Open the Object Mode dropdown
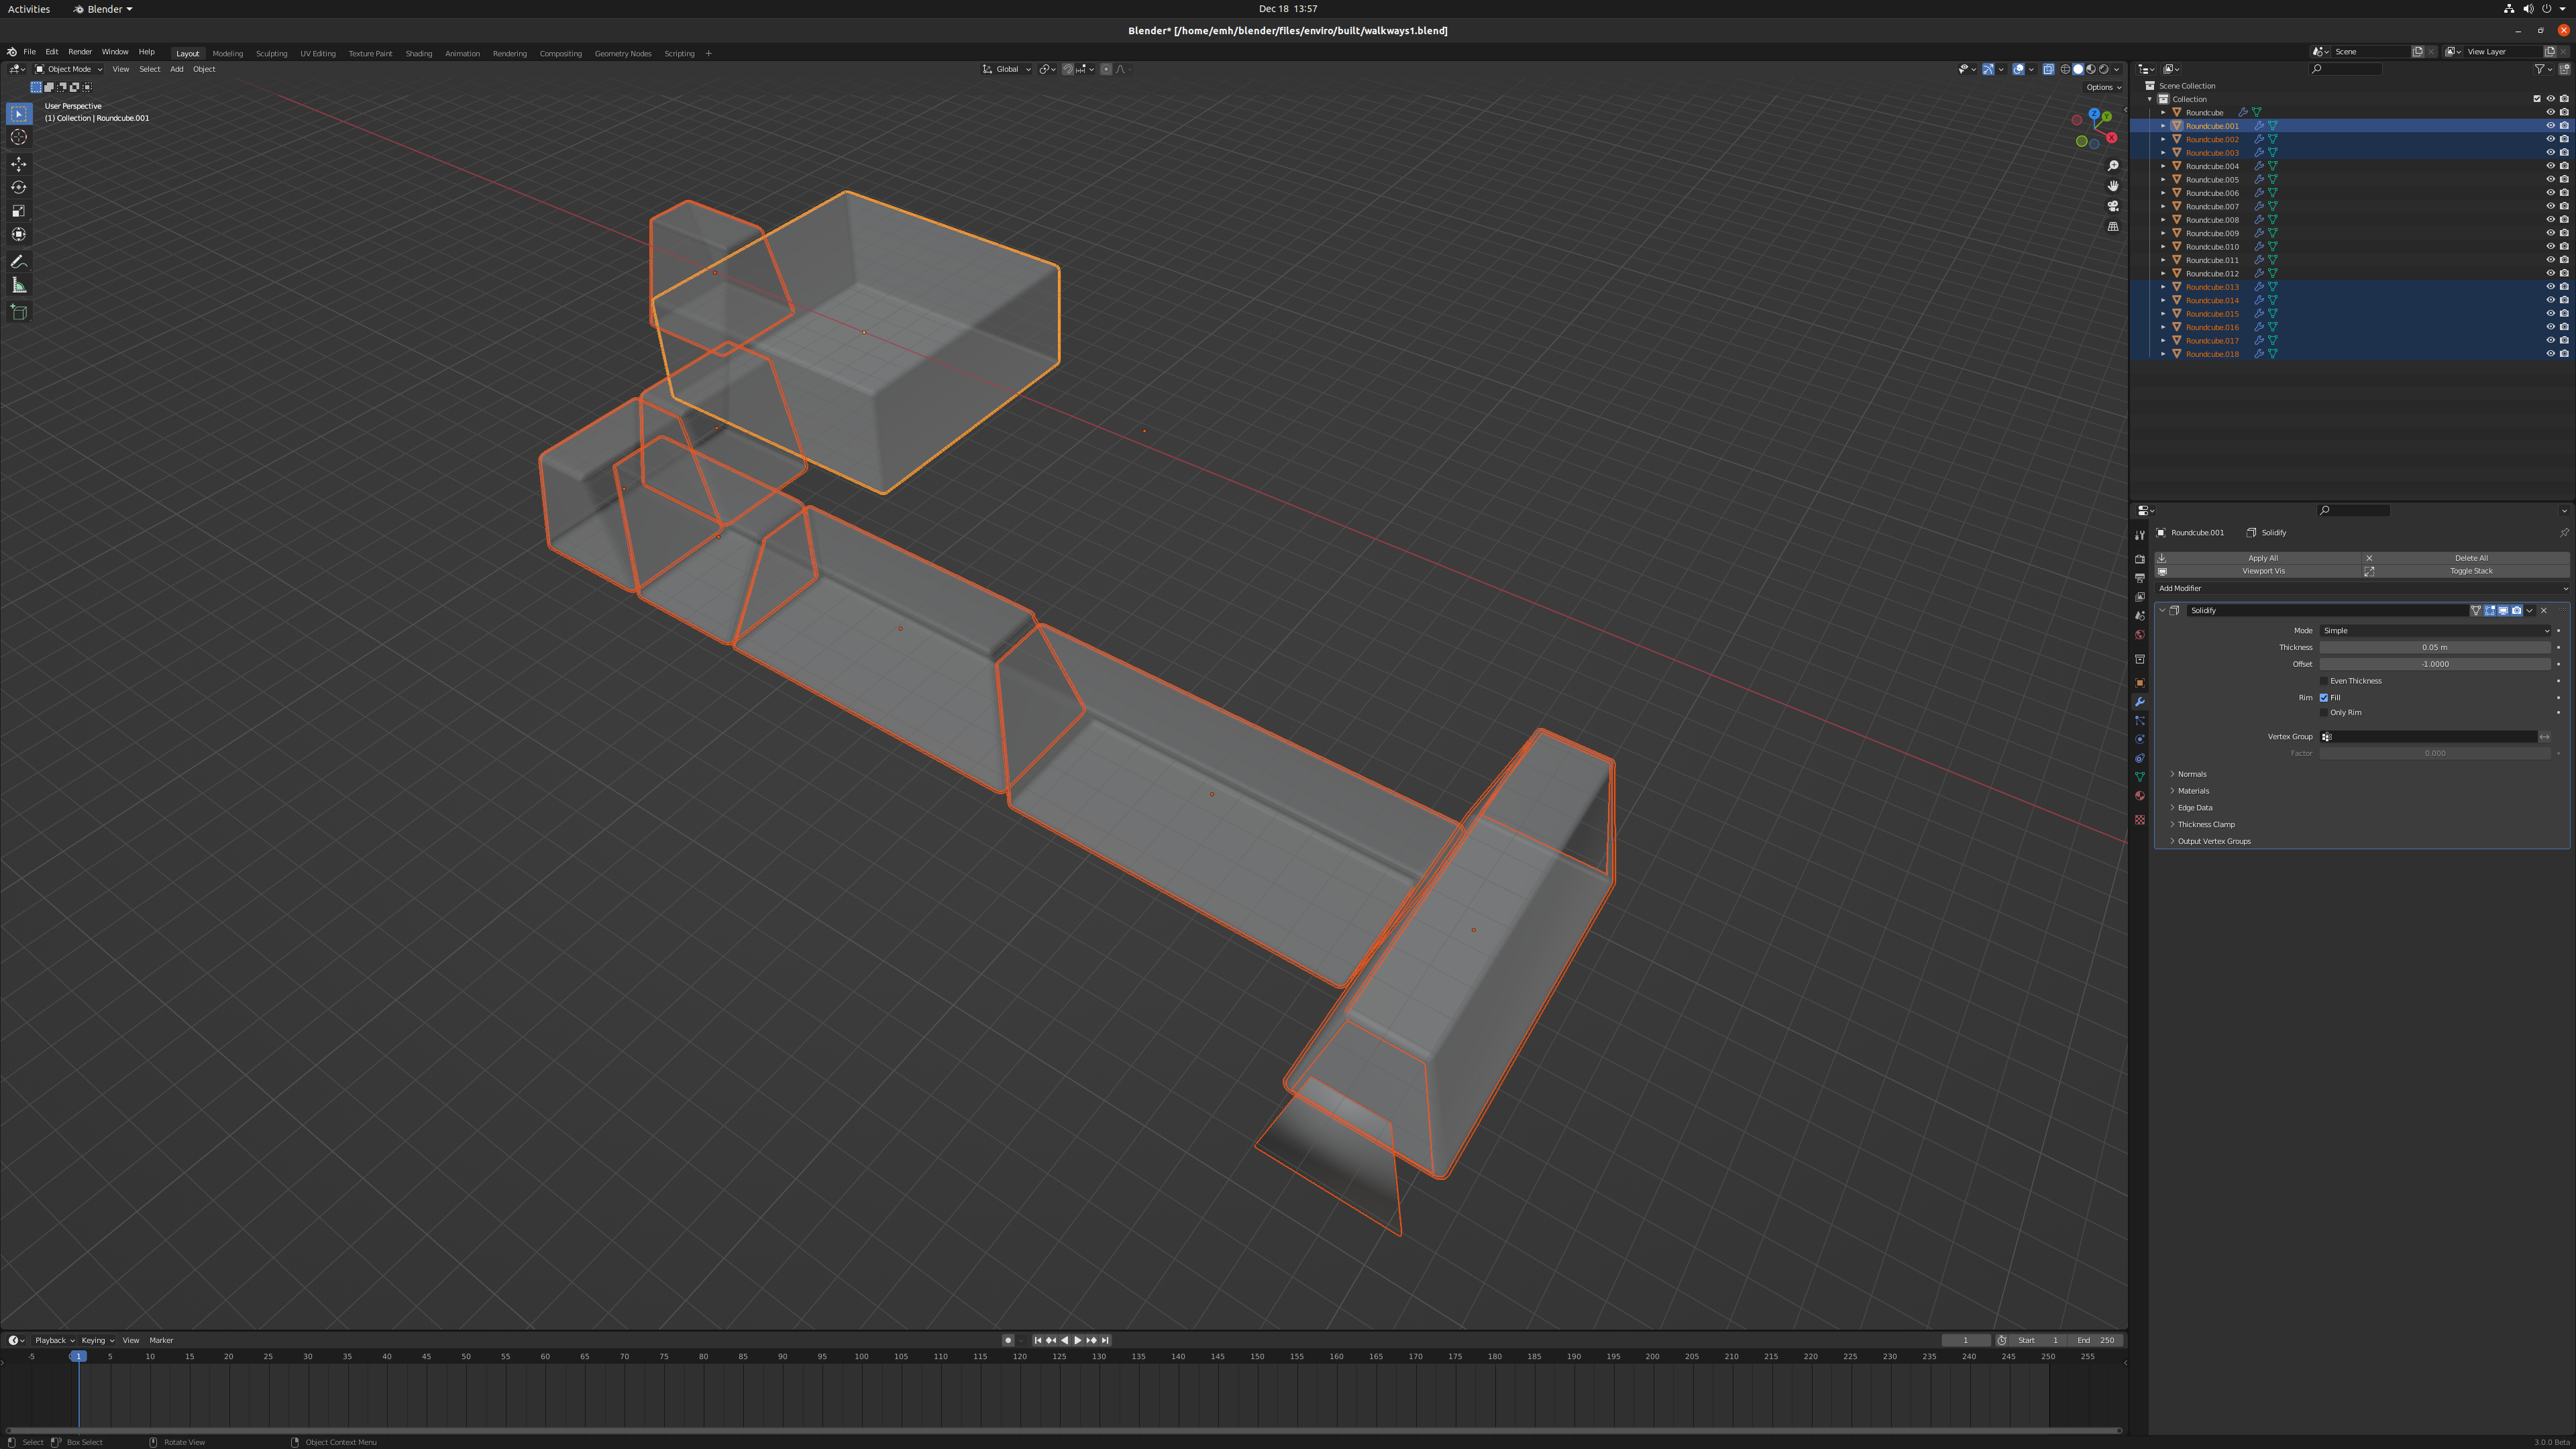2576x1449 pixels. coord(68,69)
